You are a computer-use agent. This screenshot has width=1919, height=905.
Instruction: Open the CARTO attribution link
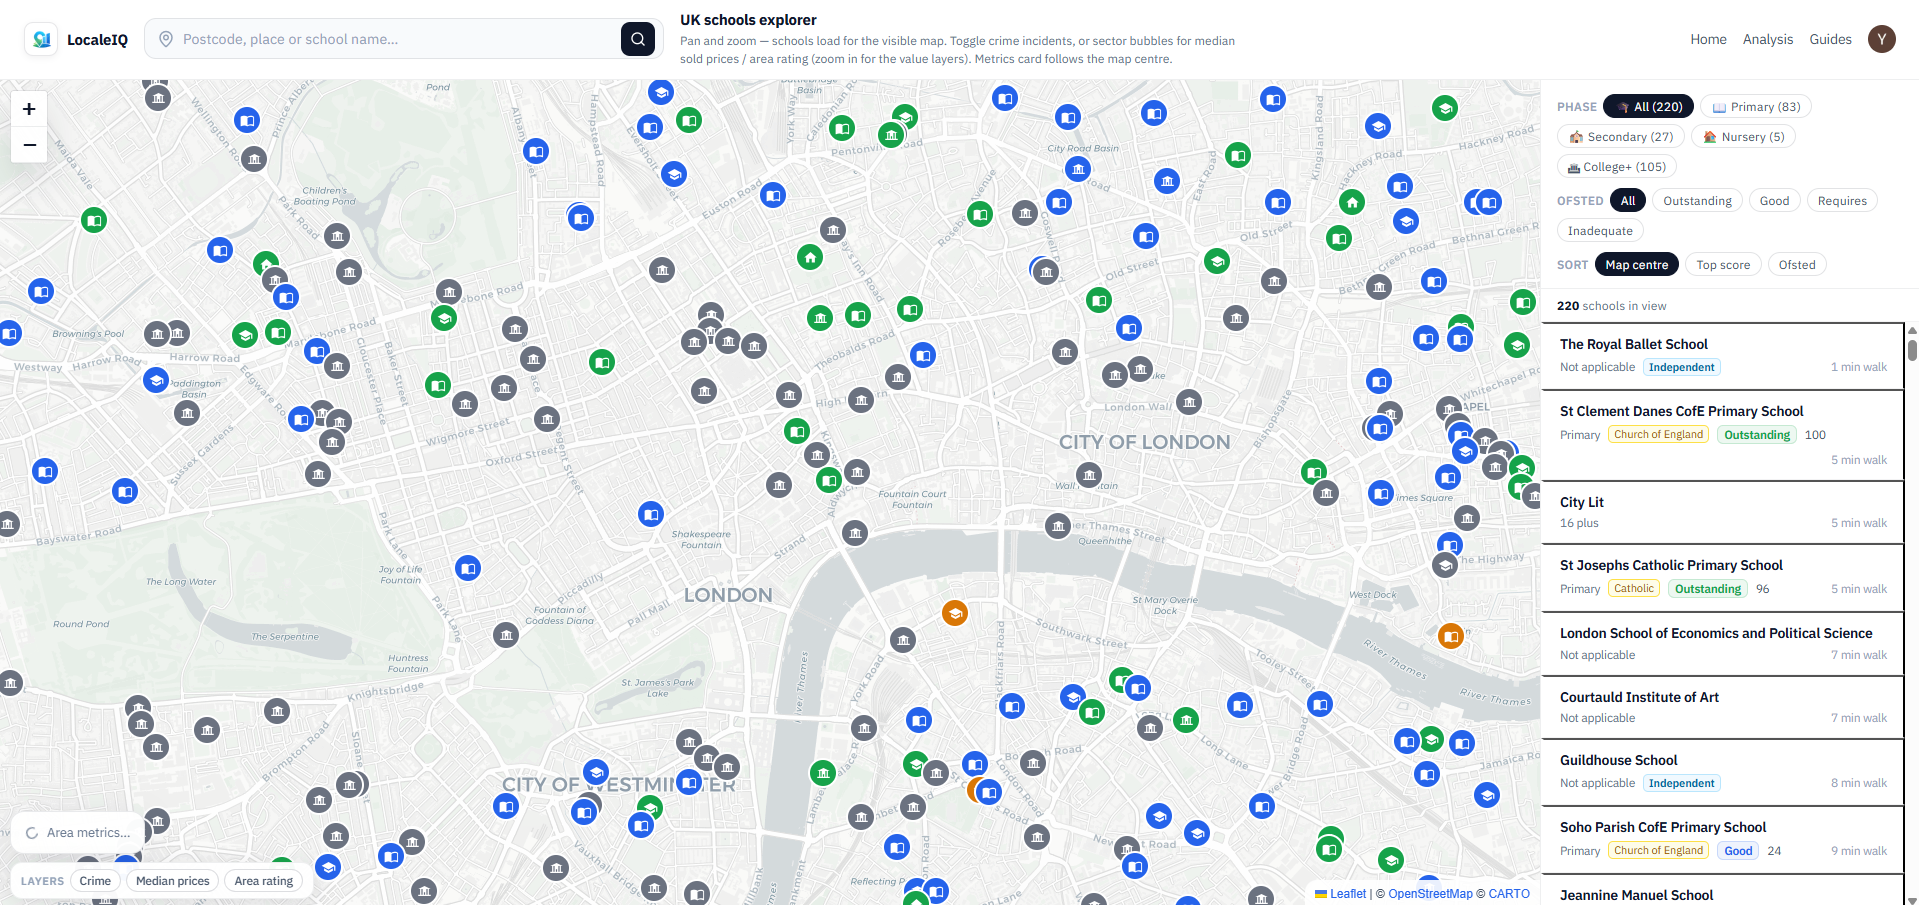1509,894
